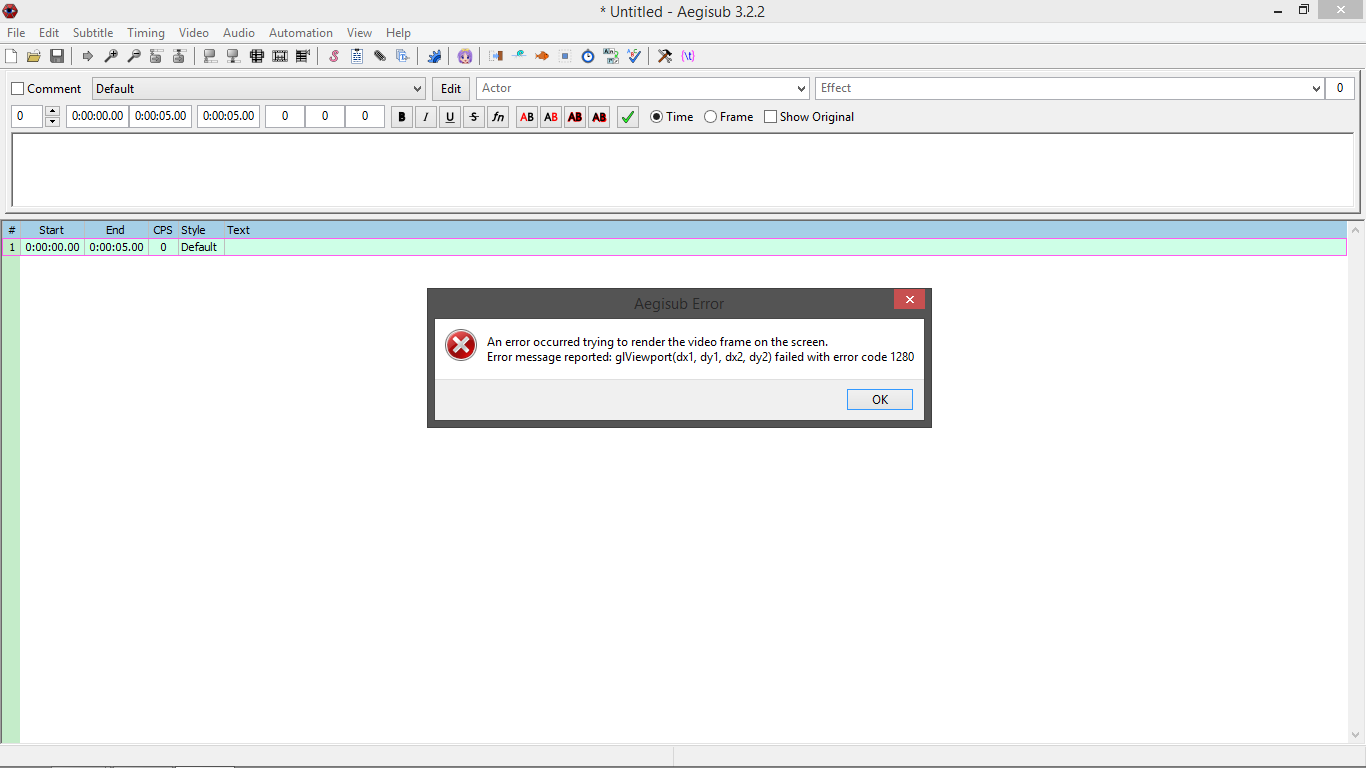Click OK in the Aegisub Error dialog

click(x=880, y=400)
